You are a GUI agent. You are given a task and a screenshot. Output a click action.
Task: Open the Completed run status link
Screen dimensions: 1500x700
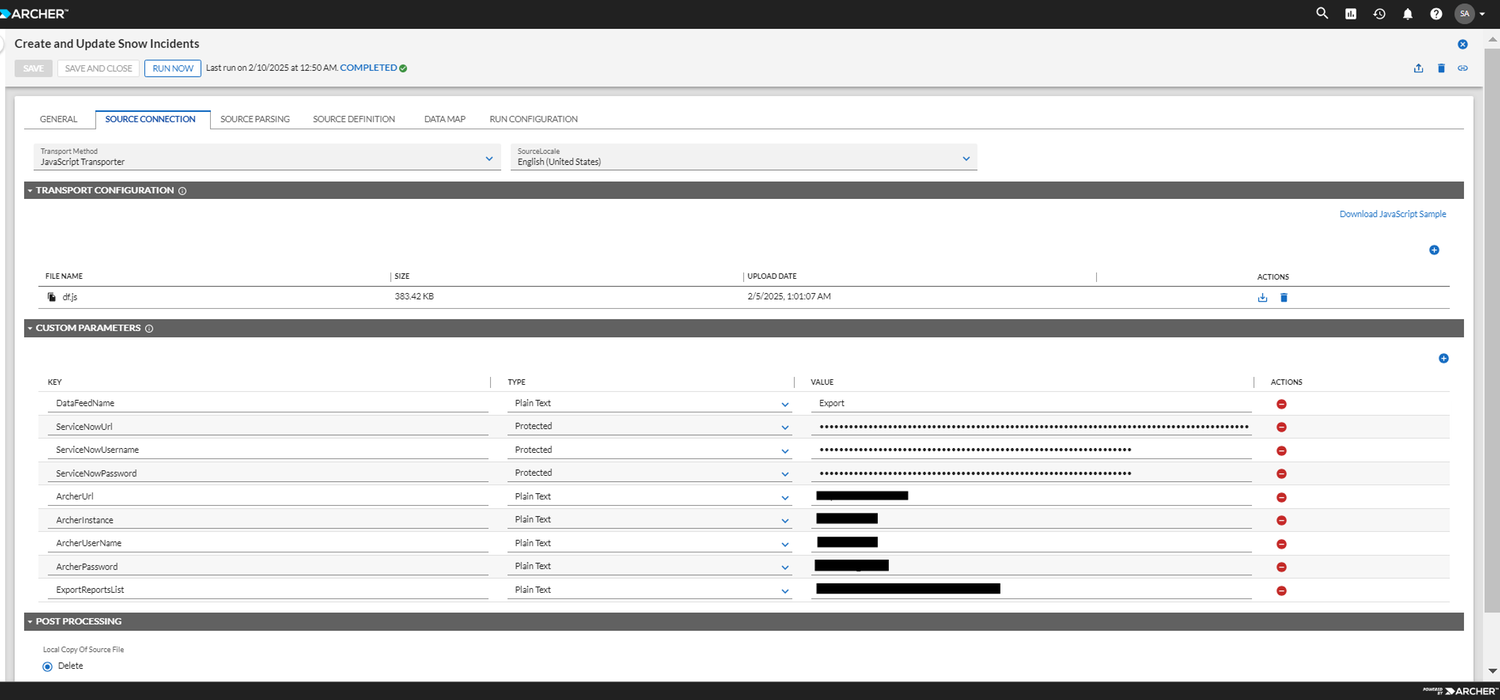tap(369, 68)
